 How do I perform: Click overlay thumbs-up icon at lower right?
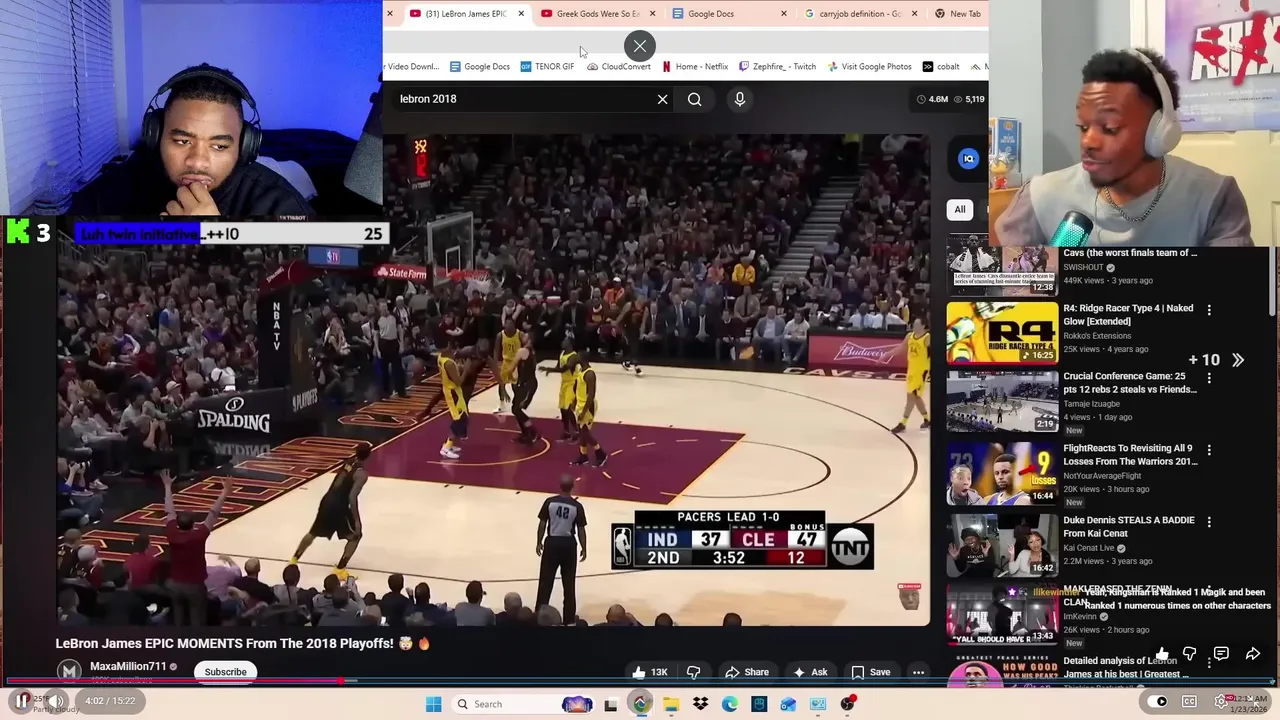pyautogui.click(x=1162, y=655)
